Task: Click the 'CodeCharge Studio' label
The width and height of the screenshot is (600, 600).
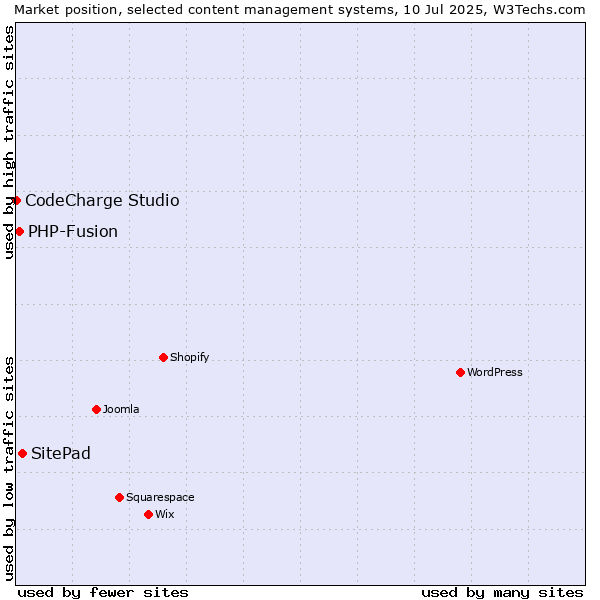Action: 102,201
